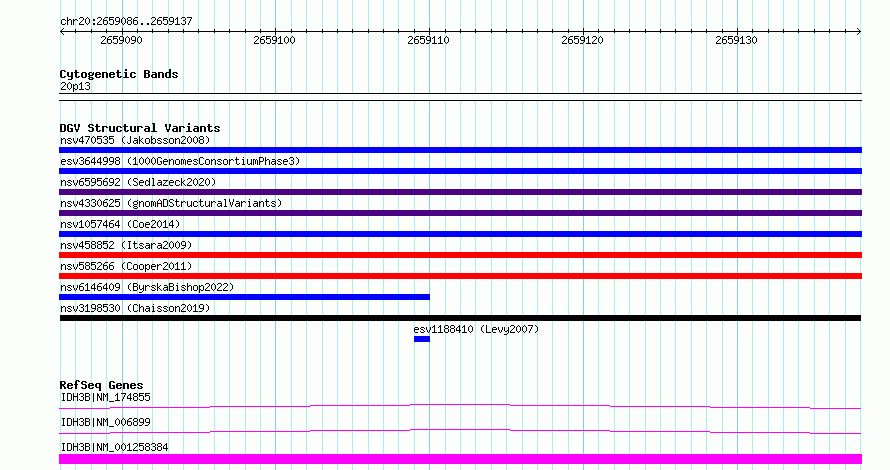Click the esv1188410 (Levy2007) label
Image resolution: width=890 pixels, height=470 pixels.
(476, 329)
